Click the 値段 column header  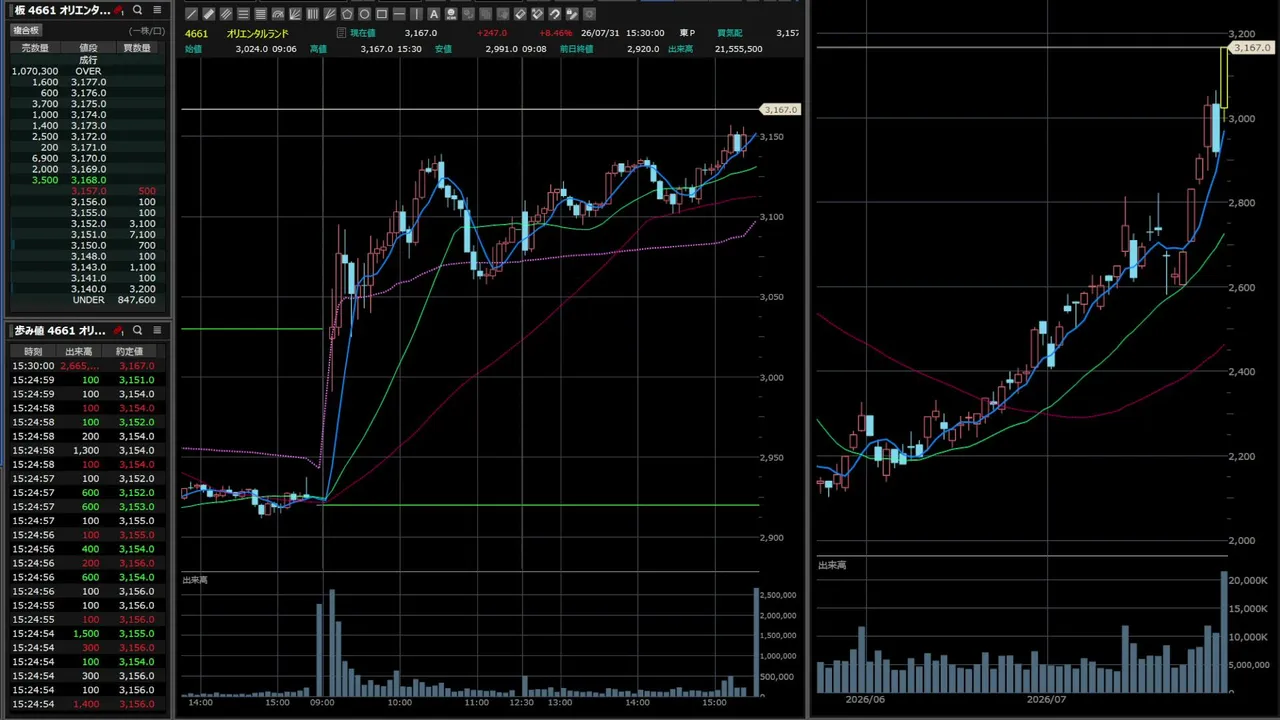coord(88,48)
